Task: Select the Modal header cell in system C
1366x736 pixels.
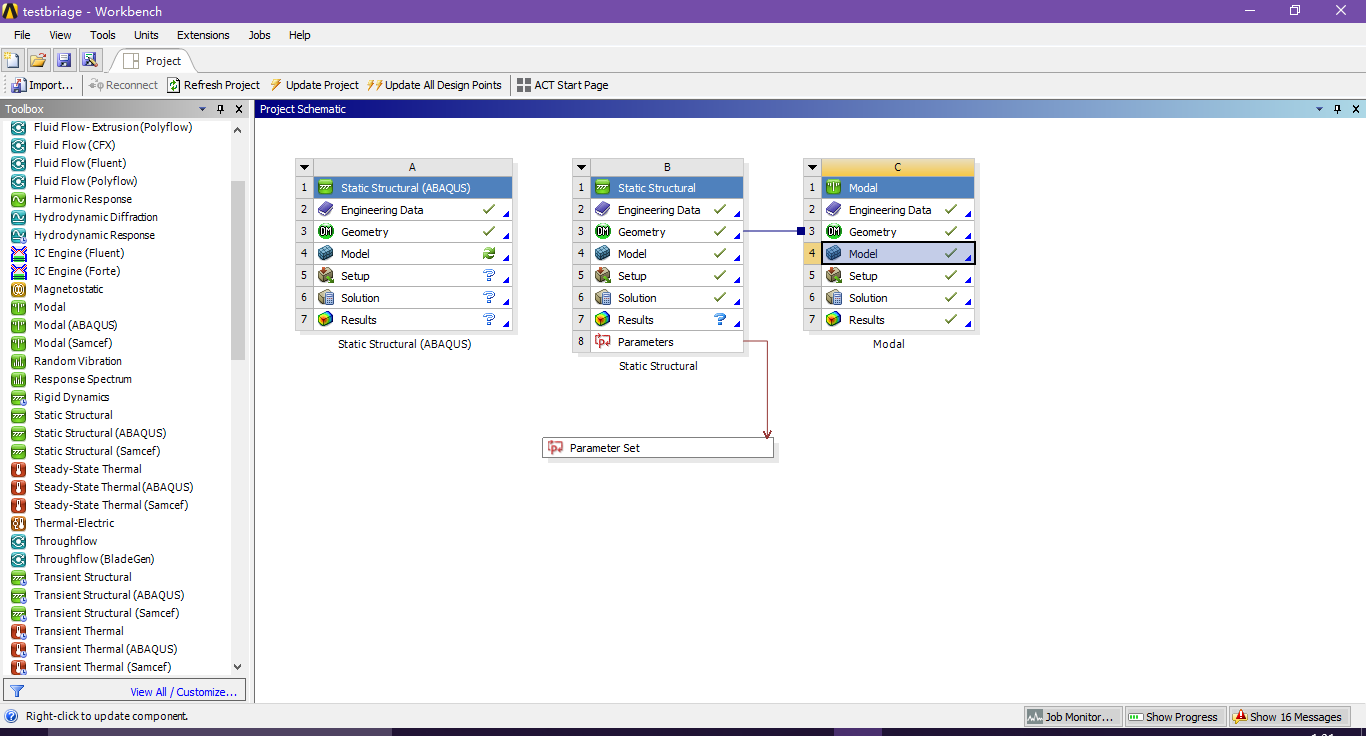Action: coord(898,188)
